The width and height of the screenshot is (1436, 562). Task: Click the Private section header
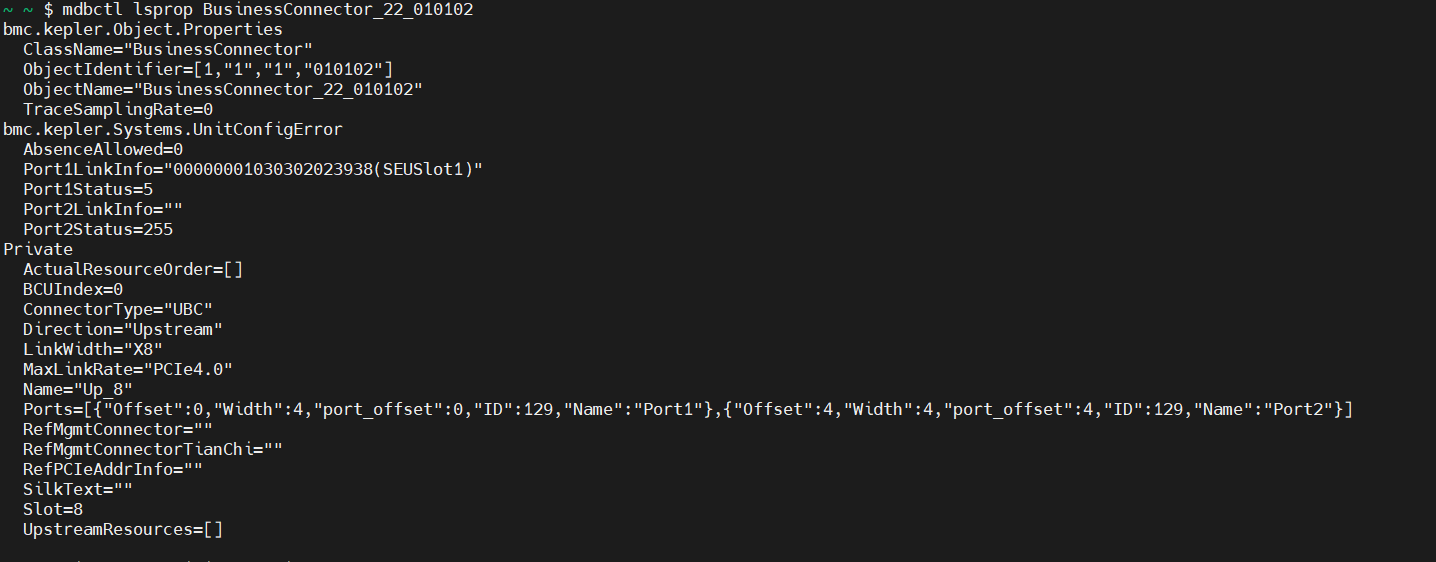(38, 250)
